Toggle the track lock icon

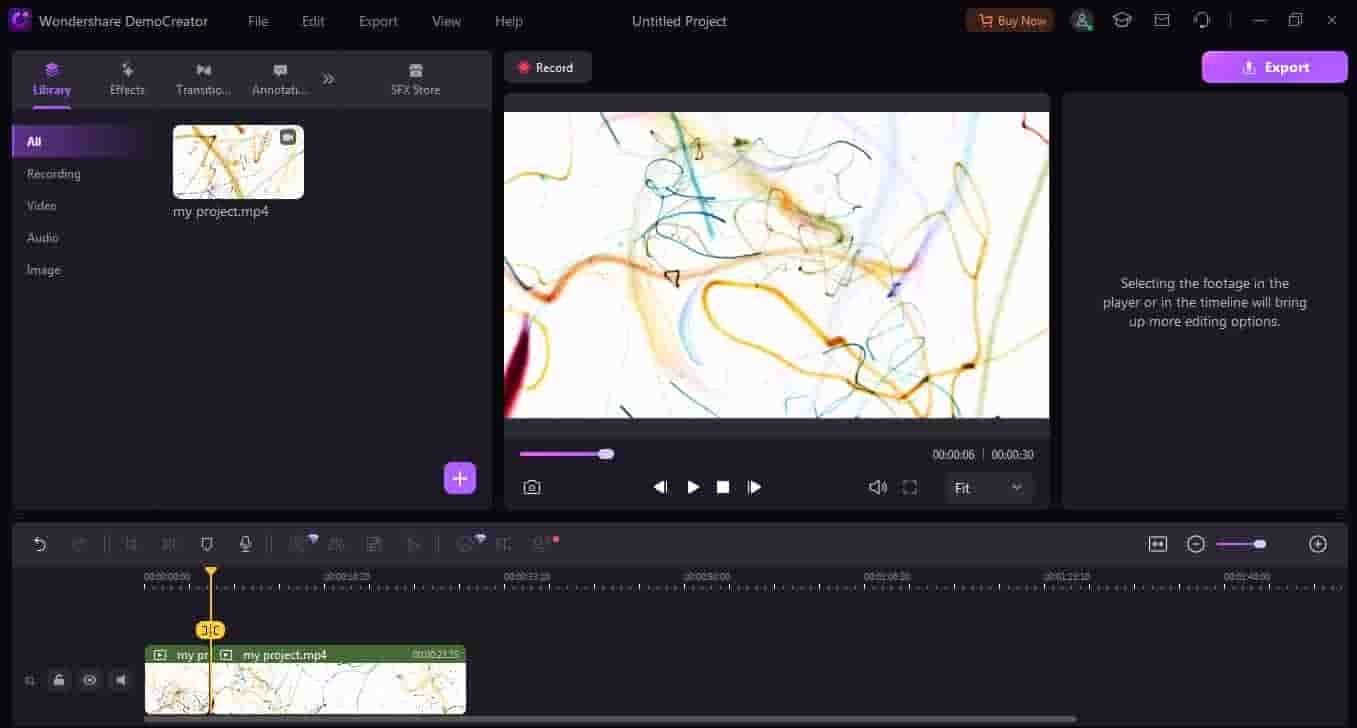pos(59,680)
